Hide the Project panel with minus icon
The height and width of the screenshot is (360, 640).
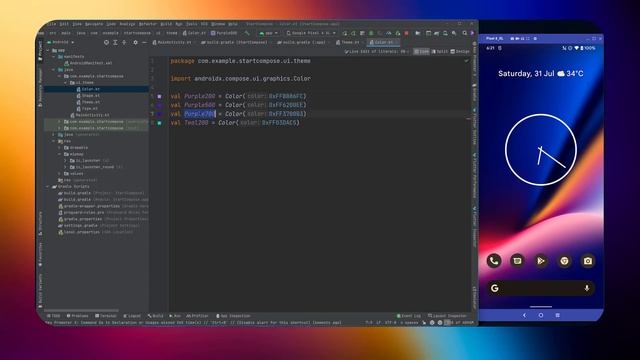pyautogui.click(x=144, y=42)
